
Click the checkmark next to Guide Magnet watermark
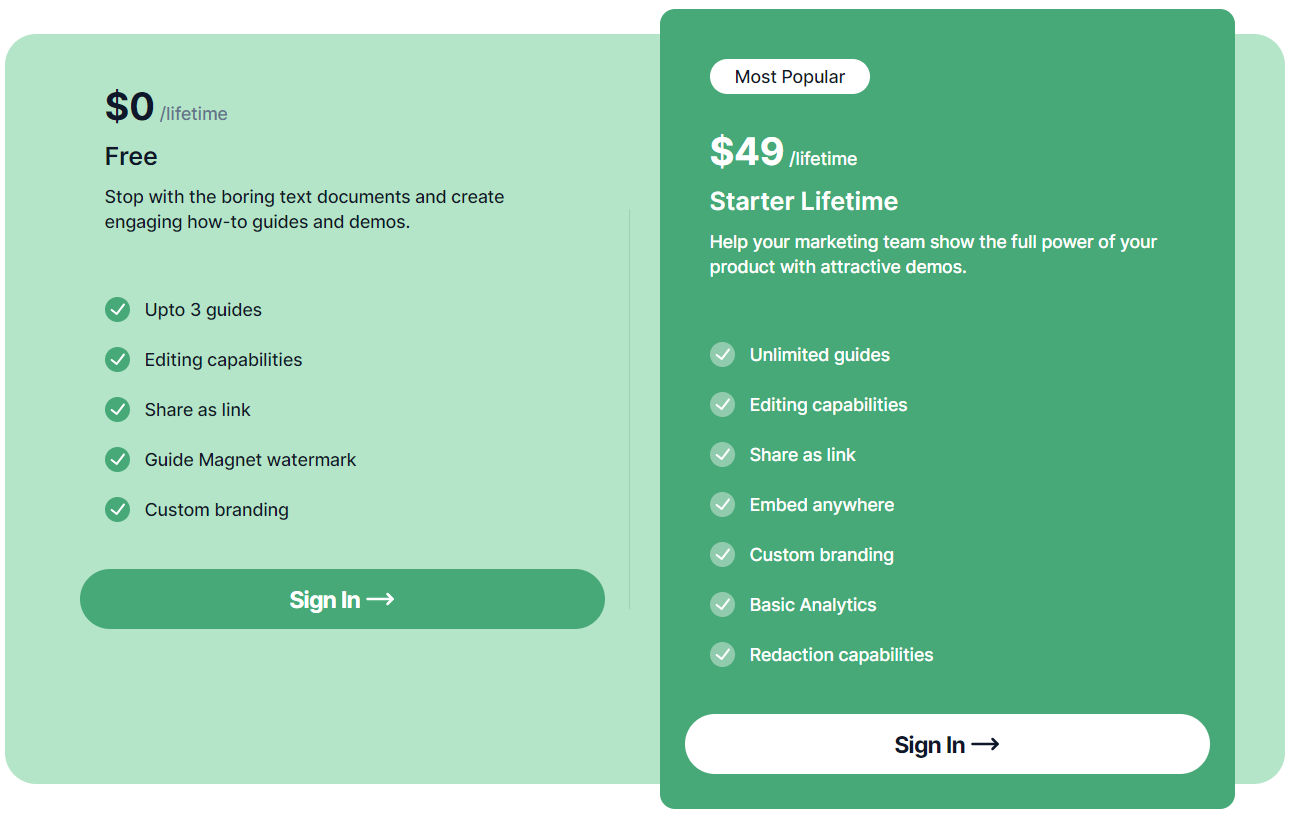coord(117,460)
